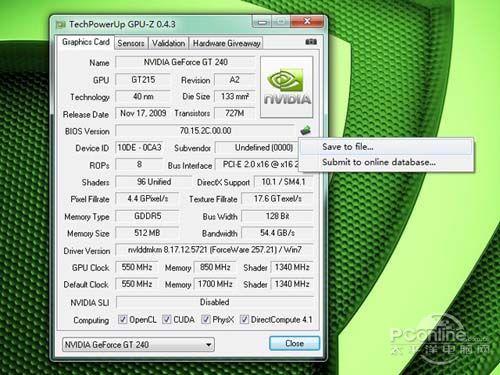The height and width of the screenshot is (375, 500).
Task: Click the Memory Type value GDDR5
Action: pyautogui.click(x=147, y=216)
